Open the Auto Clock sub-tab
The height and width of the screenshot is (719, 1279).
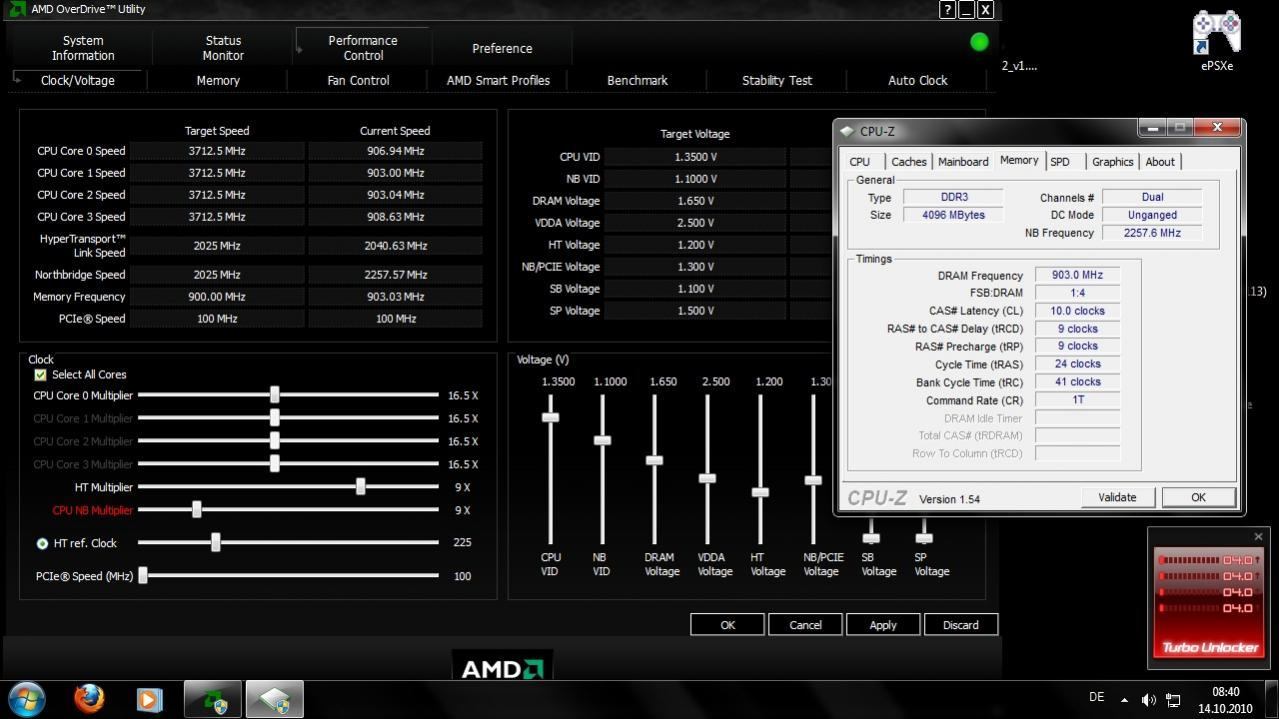click(x=918, y=80)
